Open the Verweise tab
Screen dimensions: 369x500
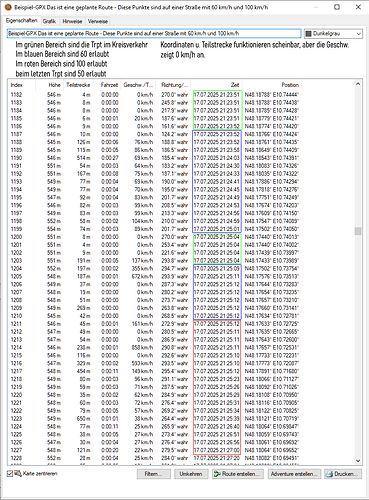[x=98, y=21]
